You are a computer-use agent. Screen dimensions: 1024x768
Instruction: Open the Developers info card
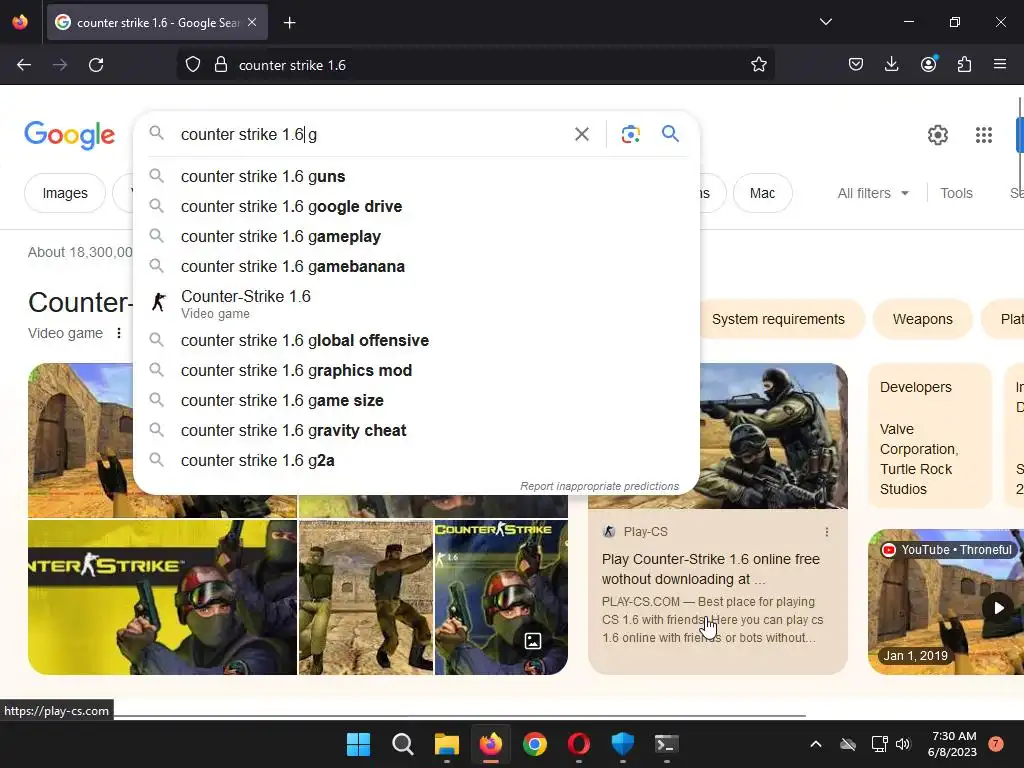click(929, 436)
